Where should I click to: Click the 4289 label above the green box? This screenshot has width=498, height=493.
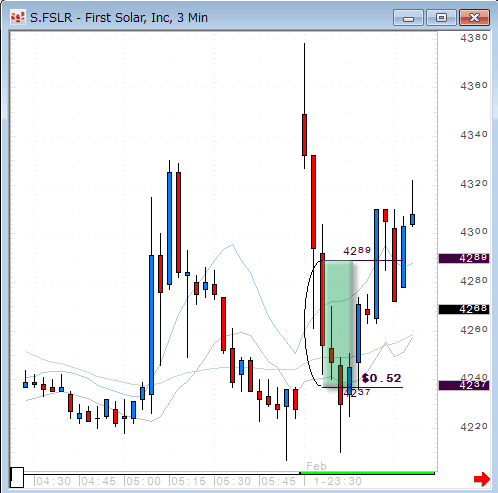(357, 251)
